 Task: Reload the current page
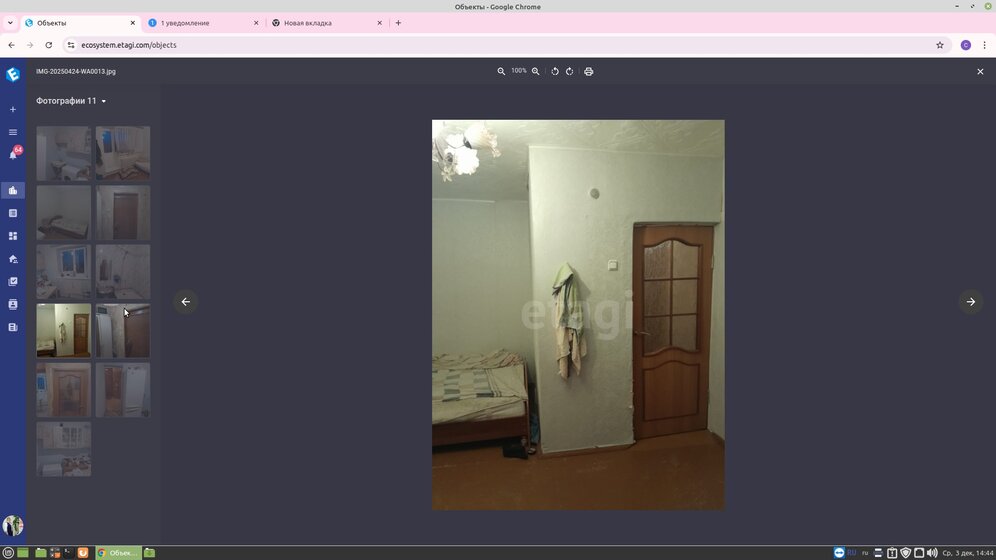pyautogui.click(x=49, y=45)
